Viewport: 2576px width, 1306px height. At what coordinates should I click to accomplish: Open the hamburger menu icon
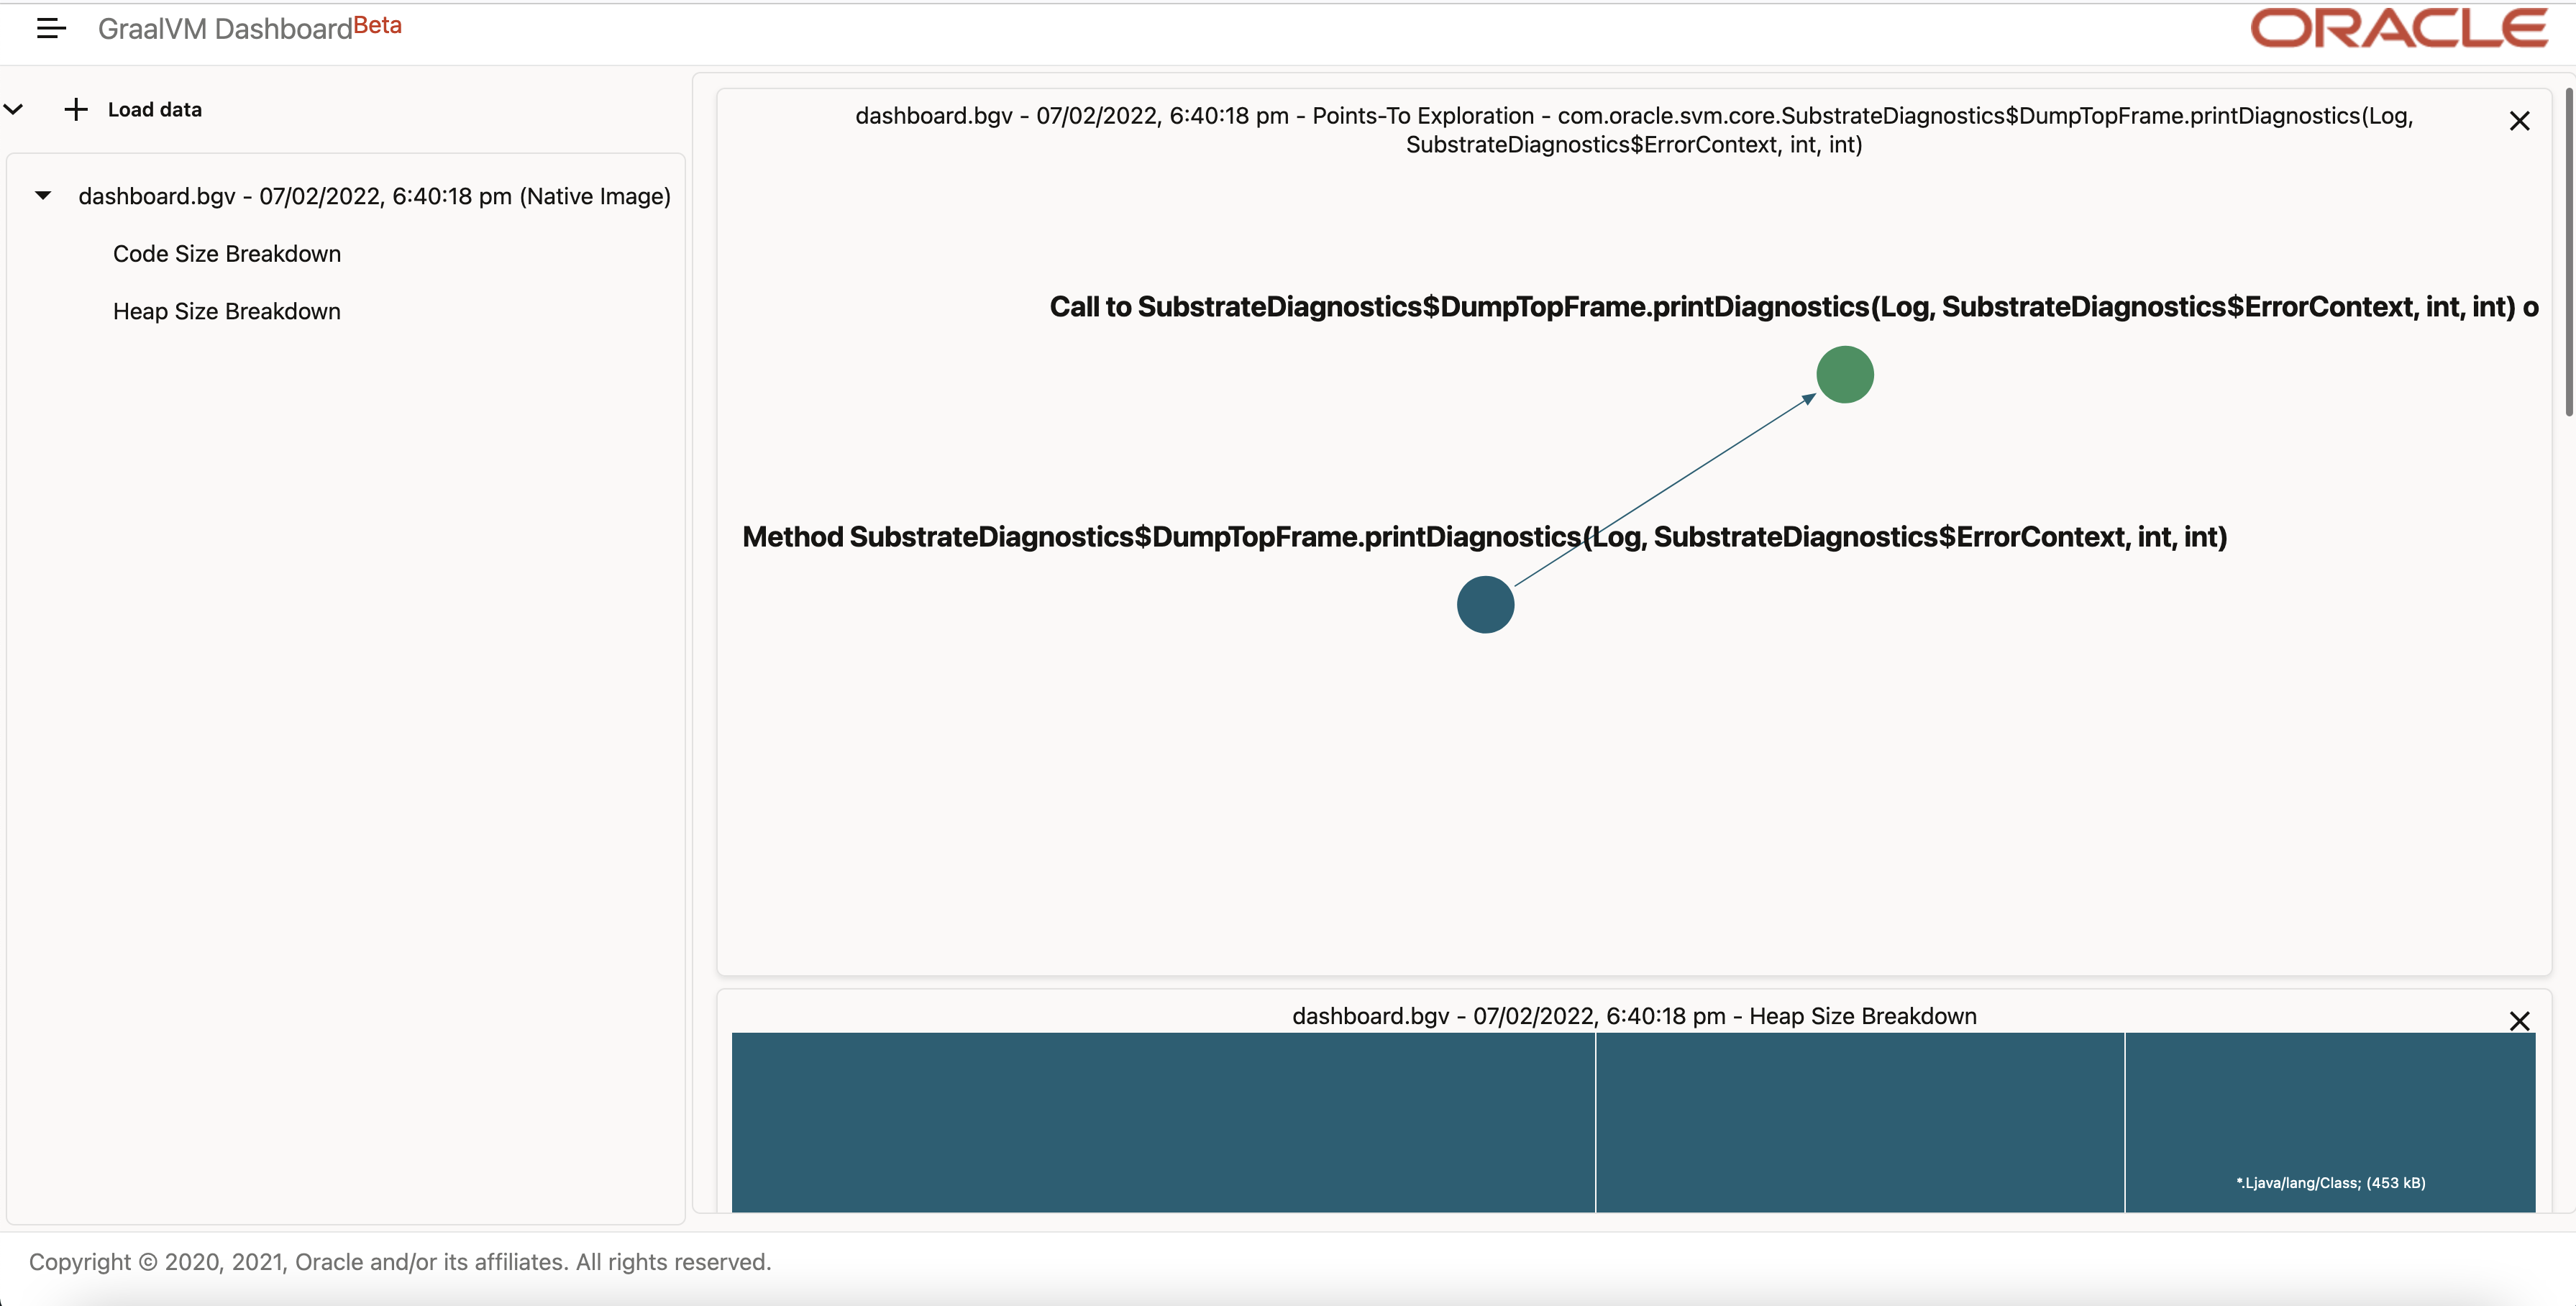pos(51,29)
